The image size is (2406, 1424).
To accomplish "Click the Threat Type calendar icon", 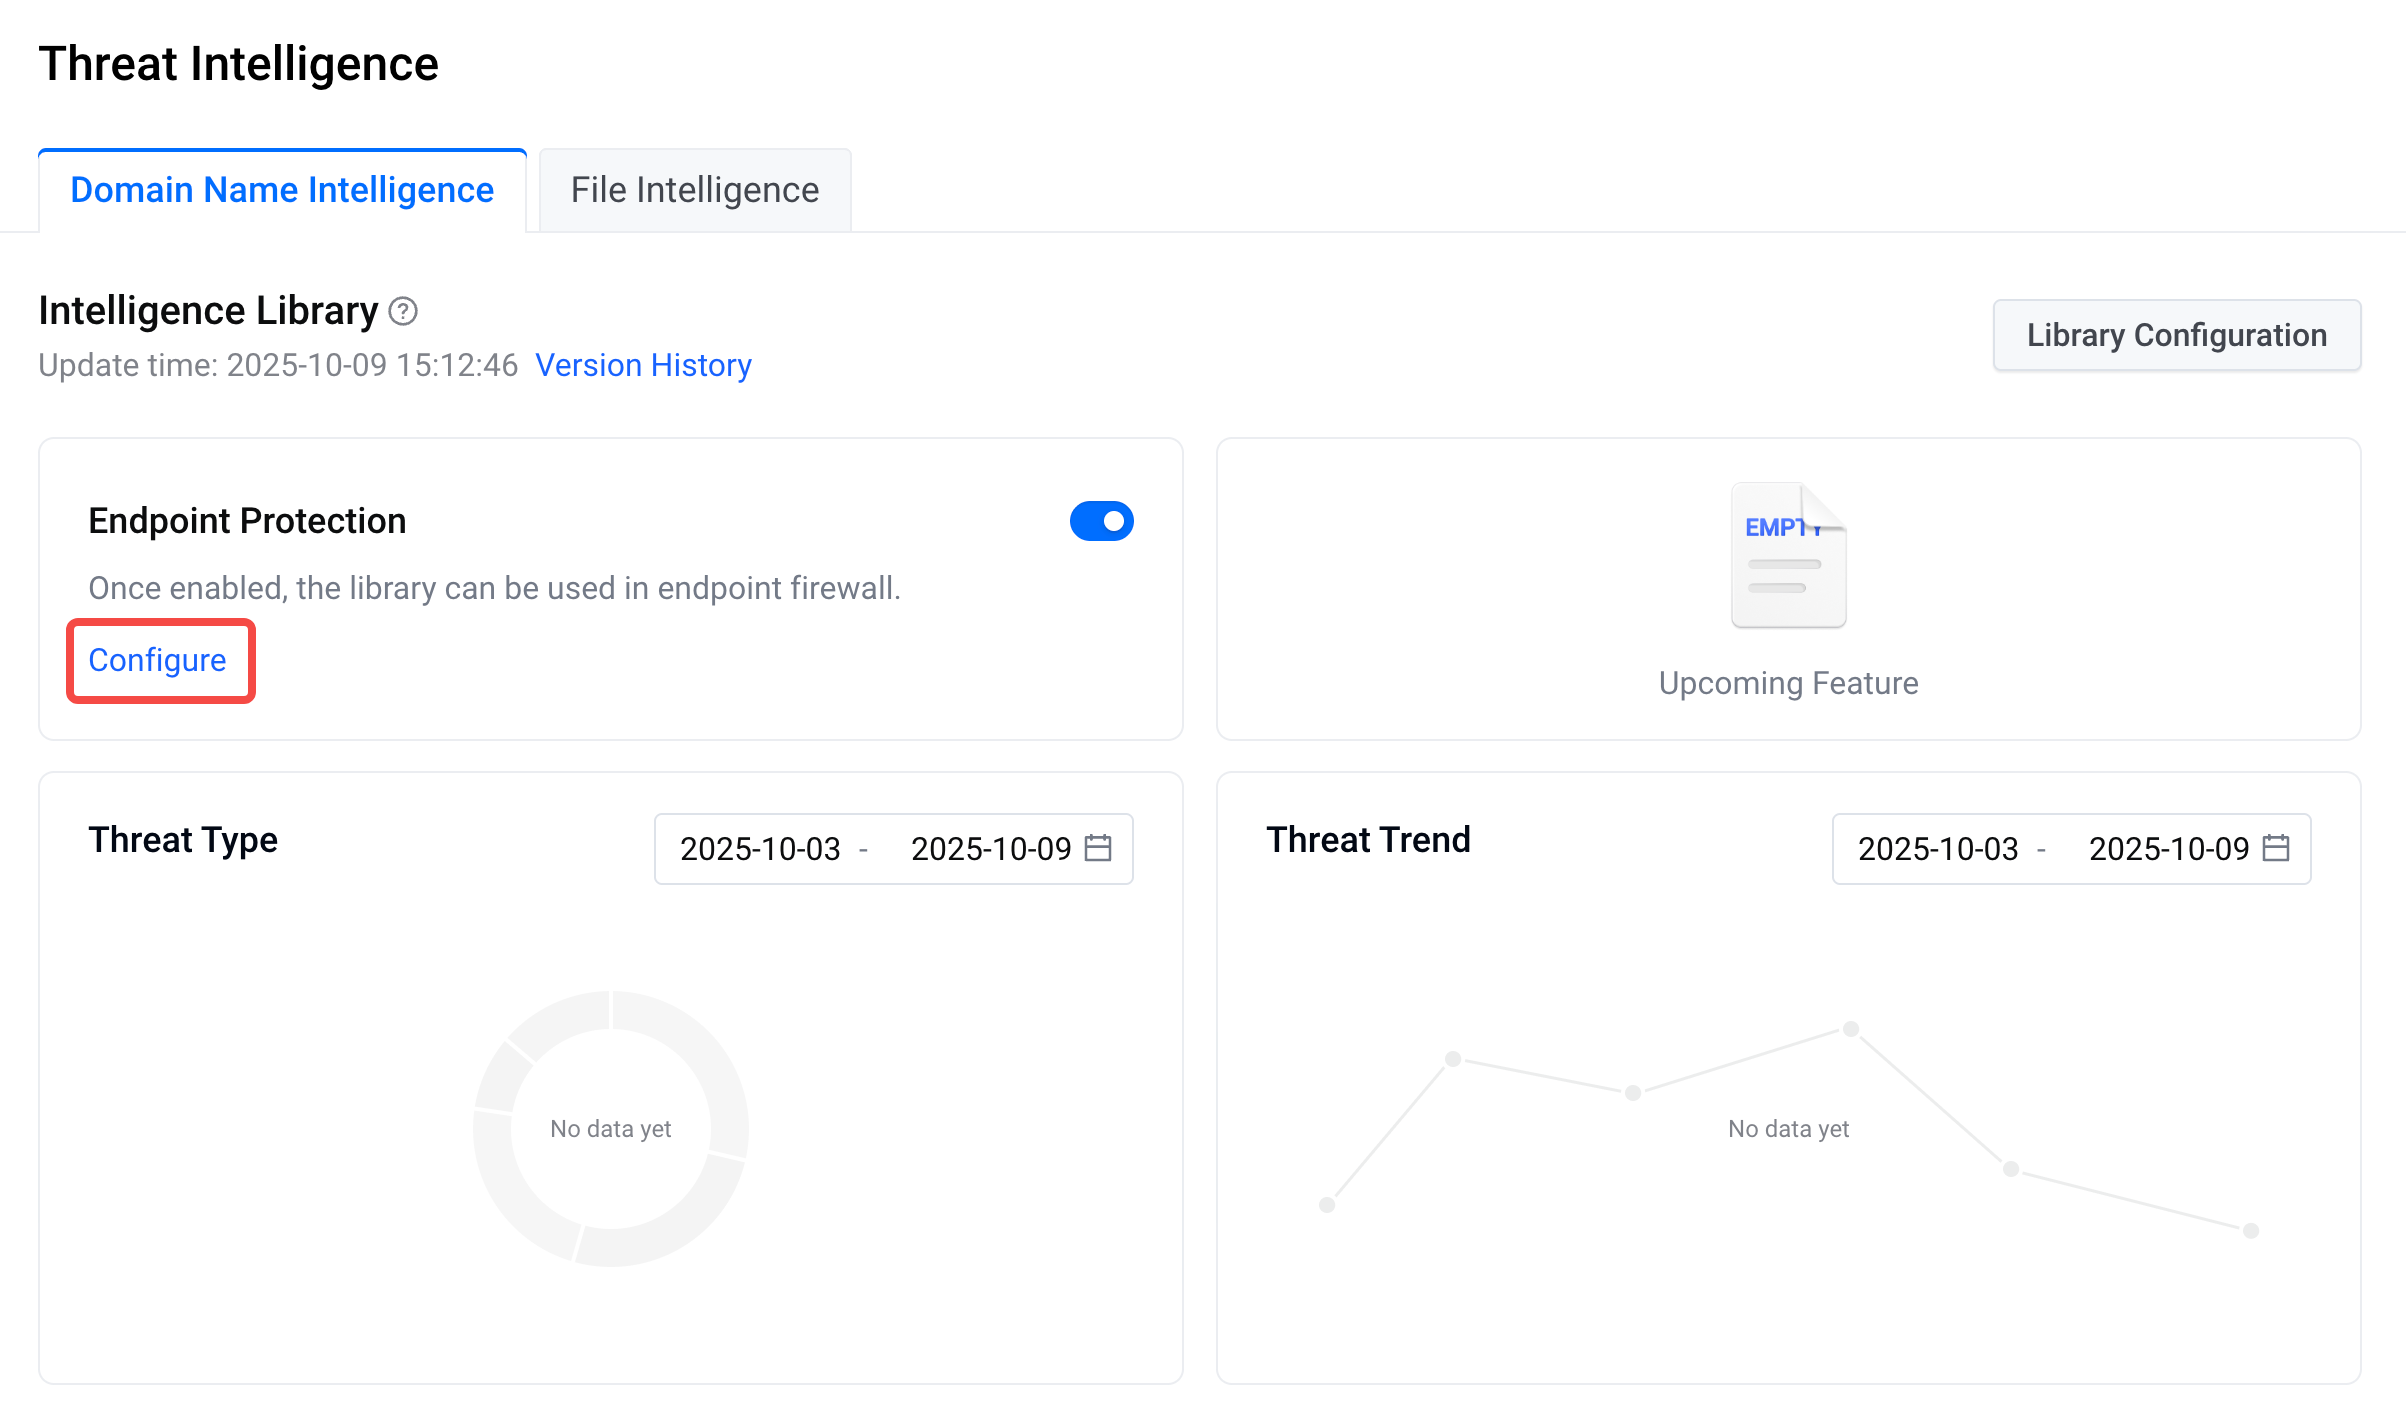I will pos(1098,848).
